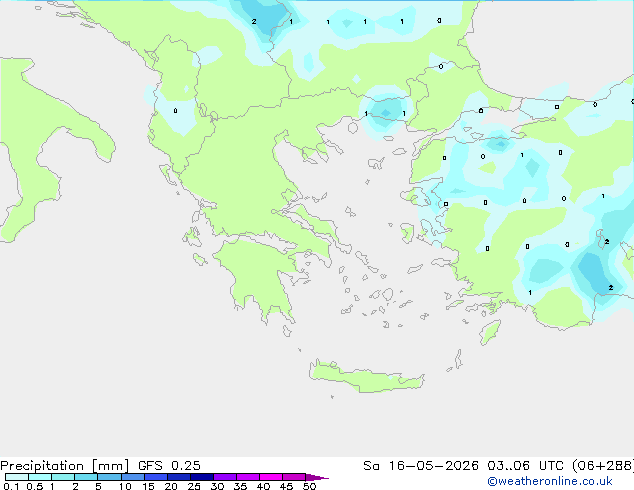The image size is (634, 490).
Task: Click the arrow tip above 50 mm
Action: tap(317, 477)
